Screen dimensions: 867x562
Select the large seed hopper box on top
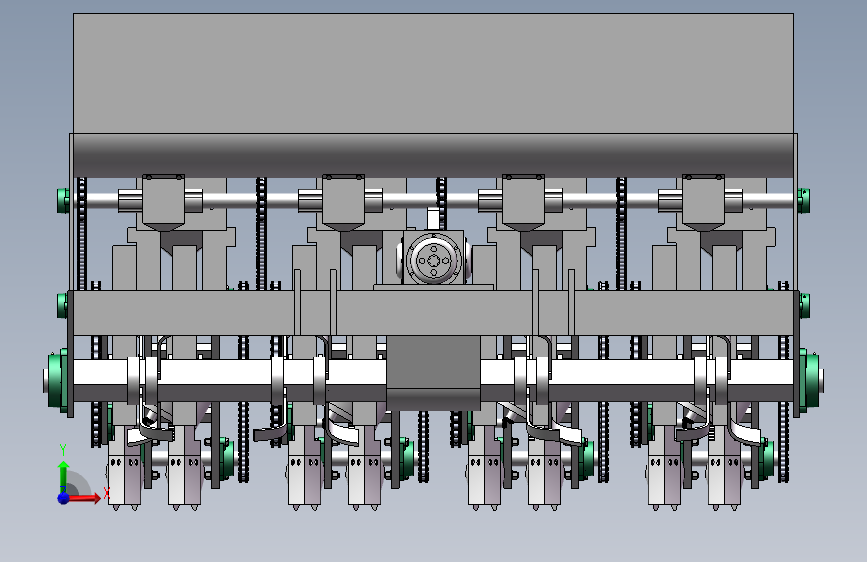(x=434, y=73)
